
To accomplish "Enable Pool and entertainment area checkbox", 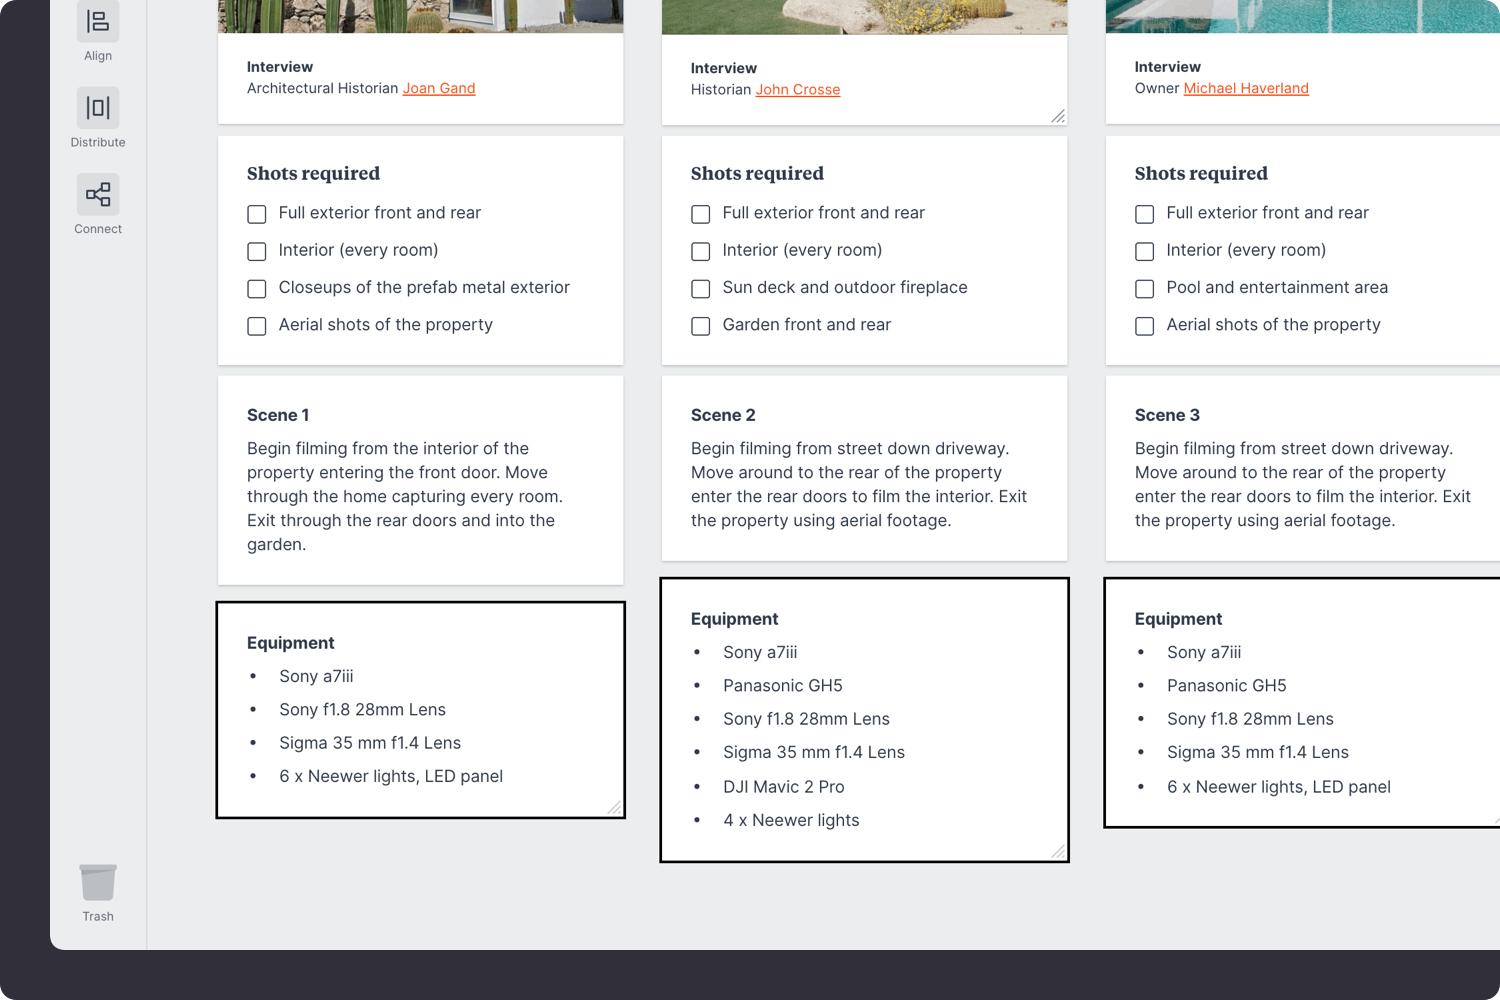I will point(1145,289).
